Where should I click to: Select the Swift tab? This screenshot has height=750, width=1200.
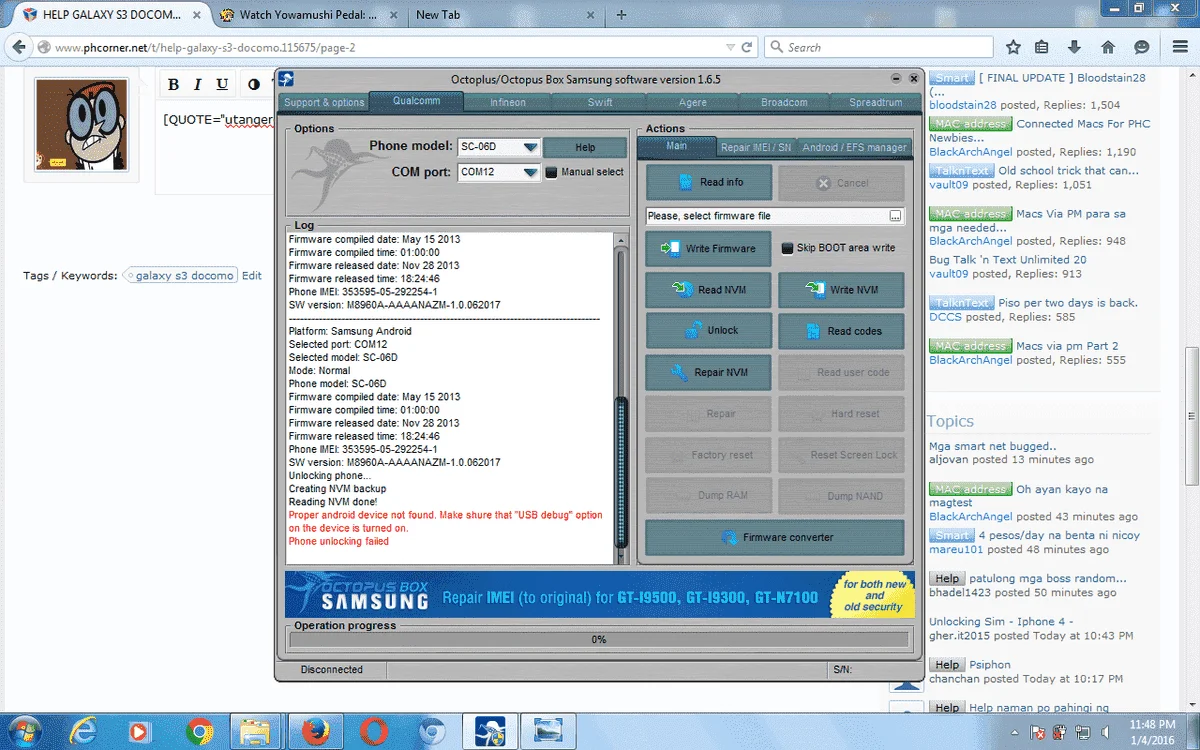pos(600,102)
